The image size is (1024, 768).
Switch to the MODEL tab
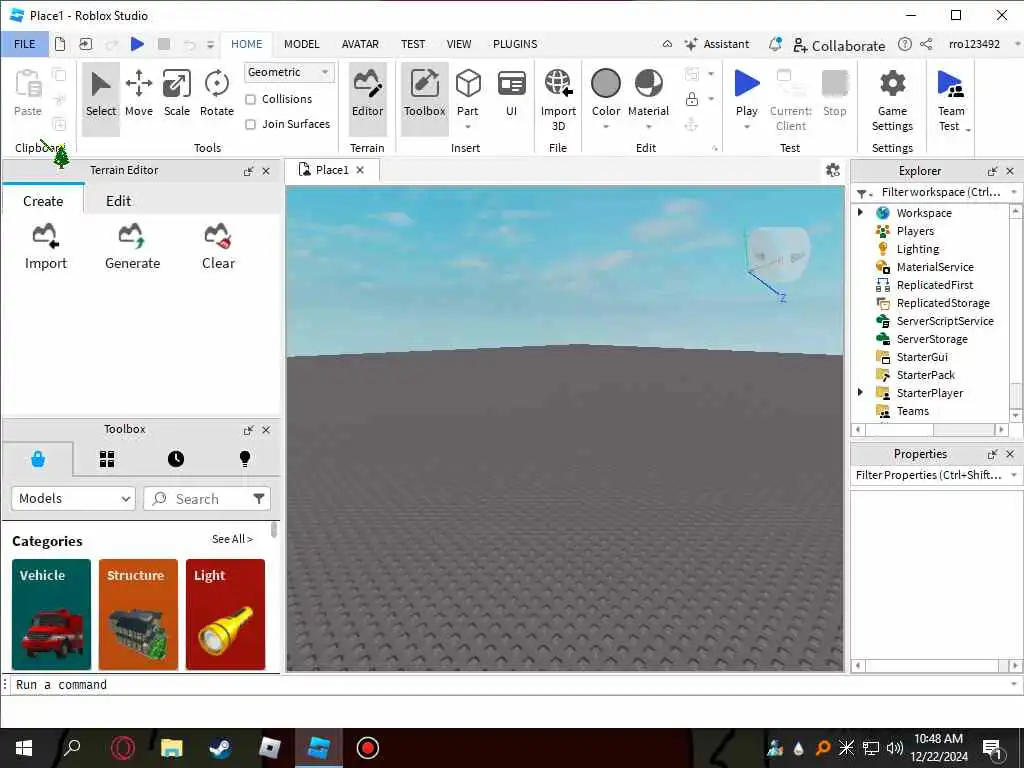302,44
